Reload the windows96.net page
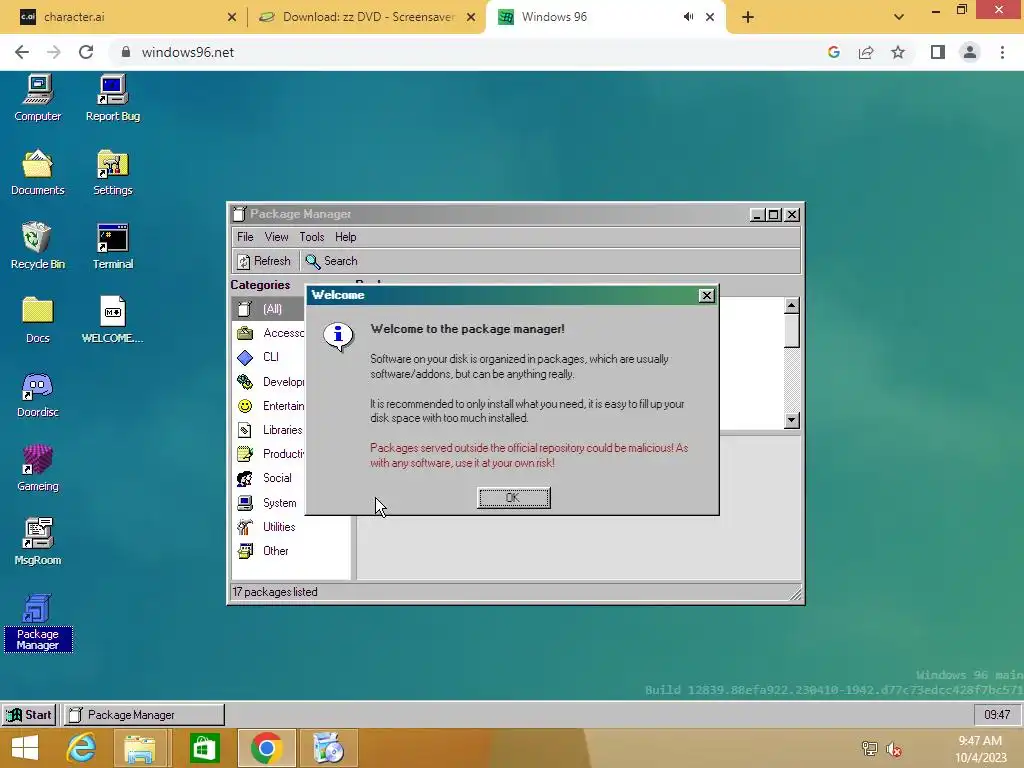 pyautogui.click(x=86, y=52)
